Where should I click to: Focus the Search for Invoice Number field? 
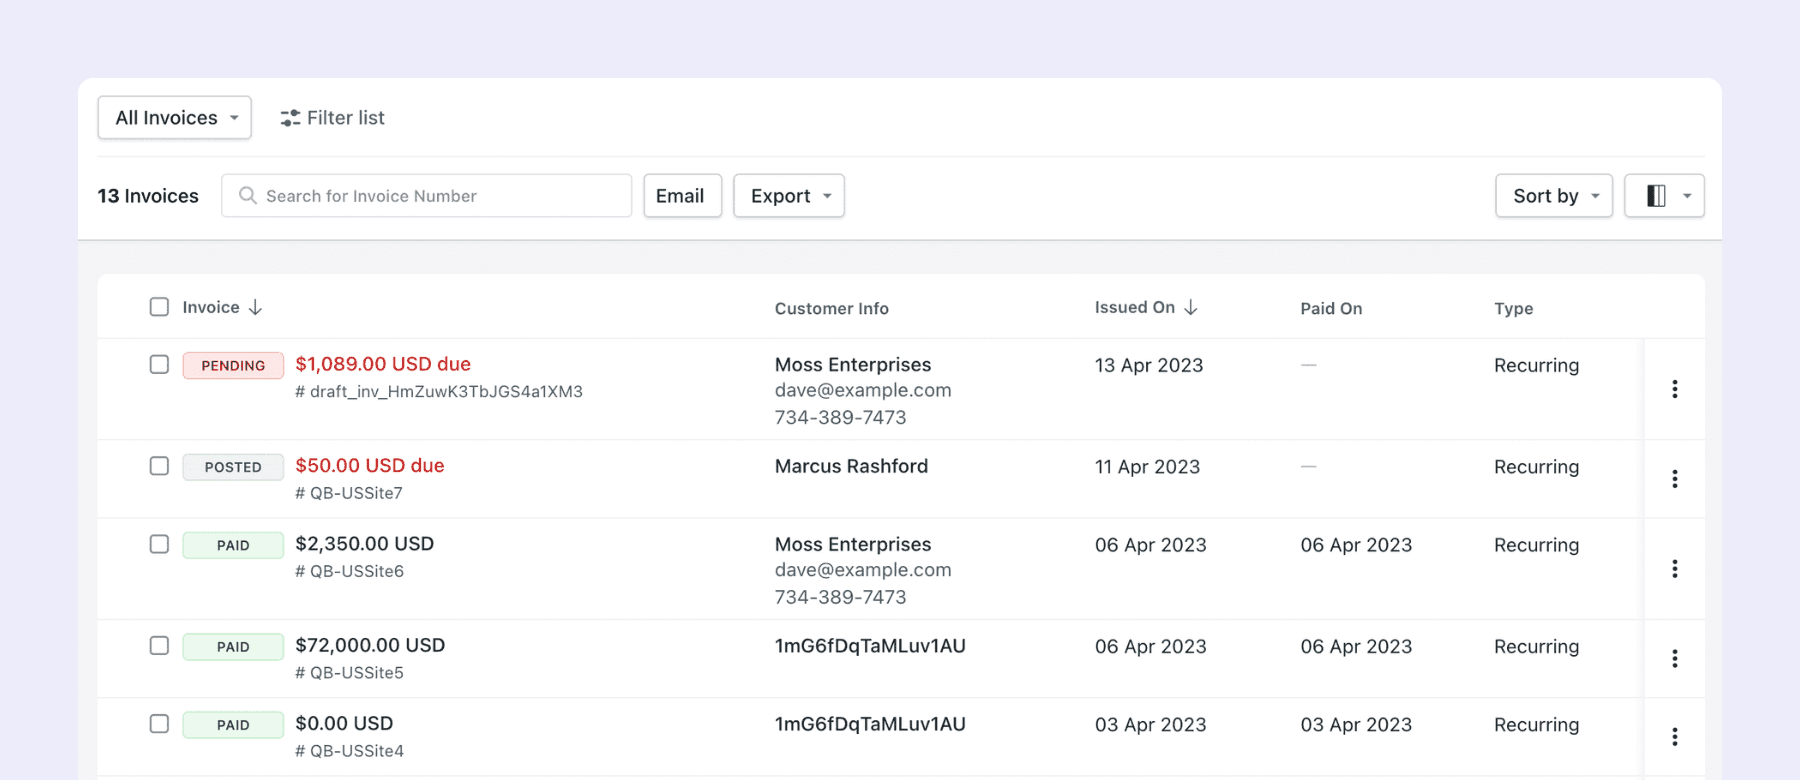click(427, 196)
